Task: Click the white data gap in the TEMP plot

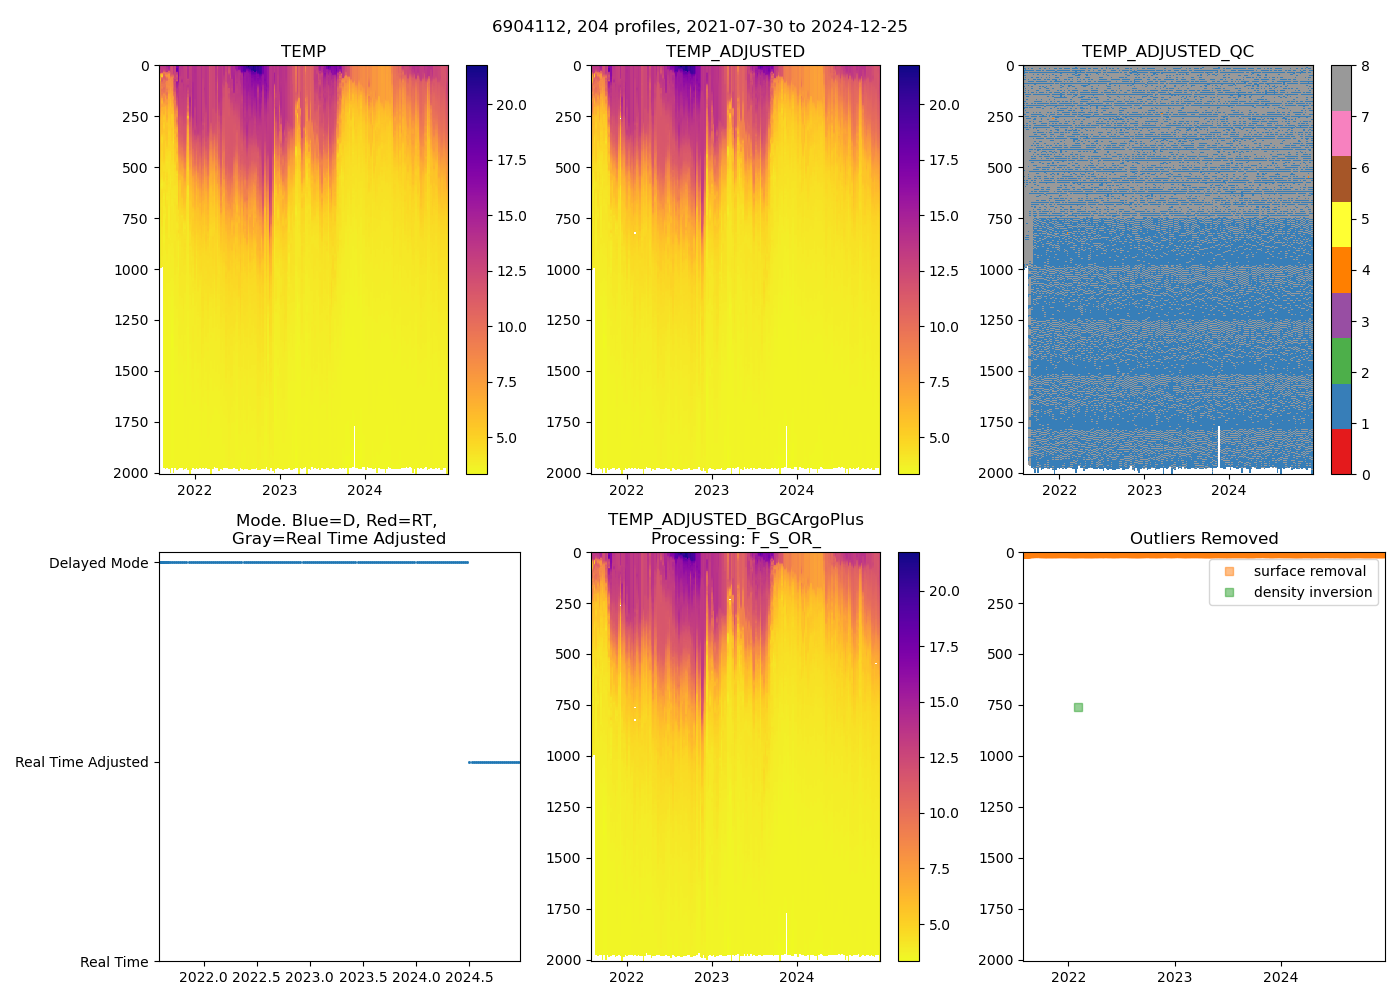Action: pyautogui.click(x=354, y=446)
